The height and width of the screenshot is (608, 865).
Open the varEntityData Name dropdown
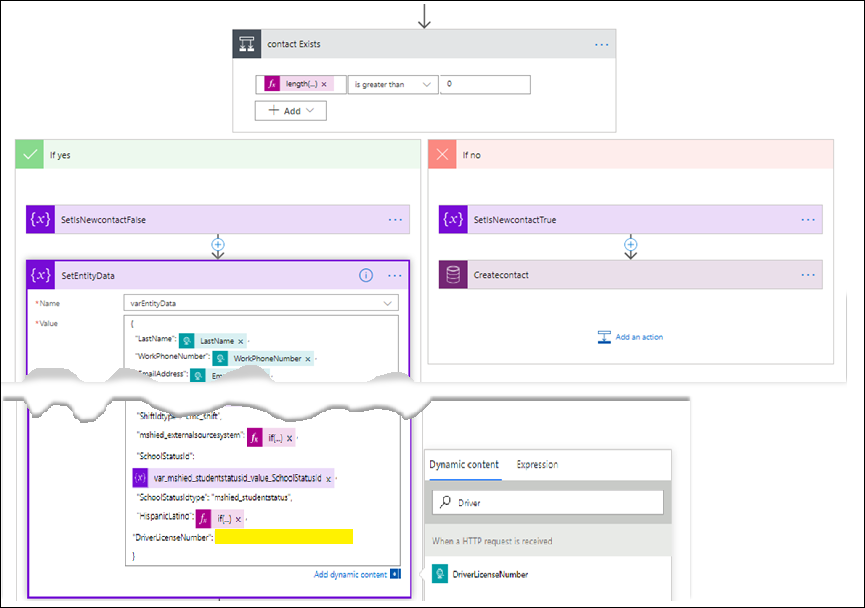coord(387,302)
